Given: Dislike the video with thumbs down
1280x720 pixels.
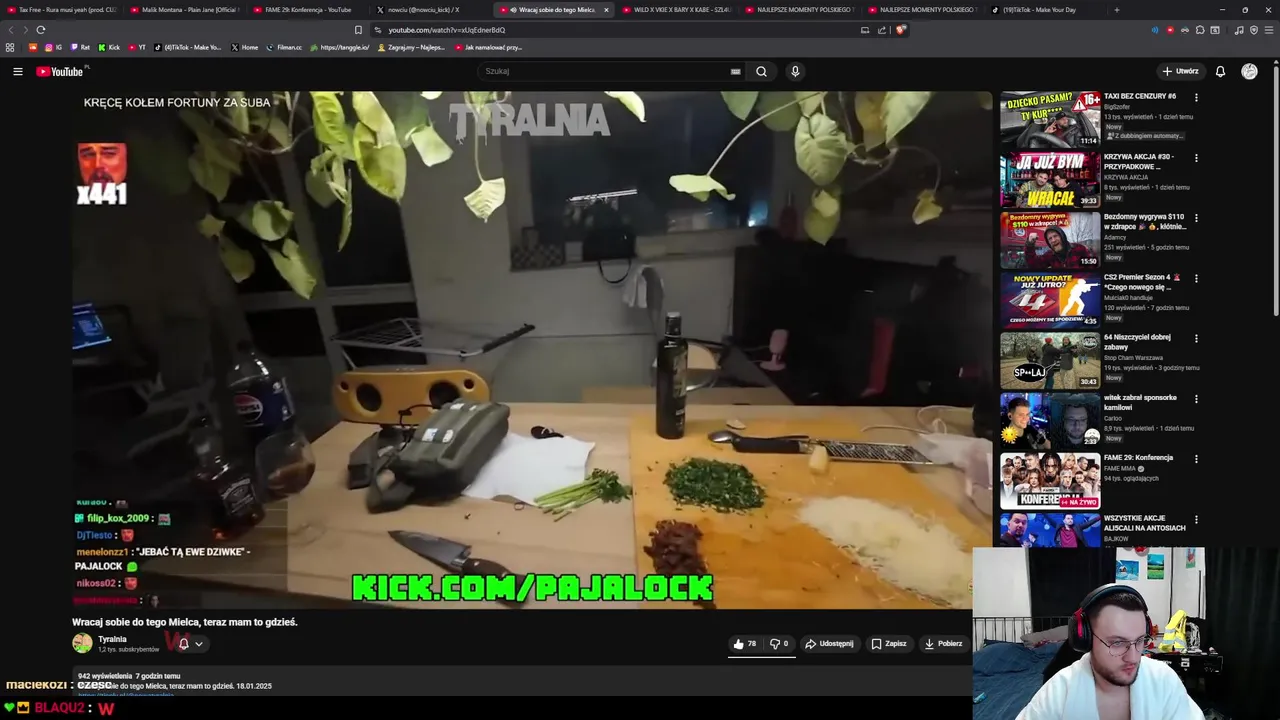Looking at the screenshot, I should [x=779, y=644].
